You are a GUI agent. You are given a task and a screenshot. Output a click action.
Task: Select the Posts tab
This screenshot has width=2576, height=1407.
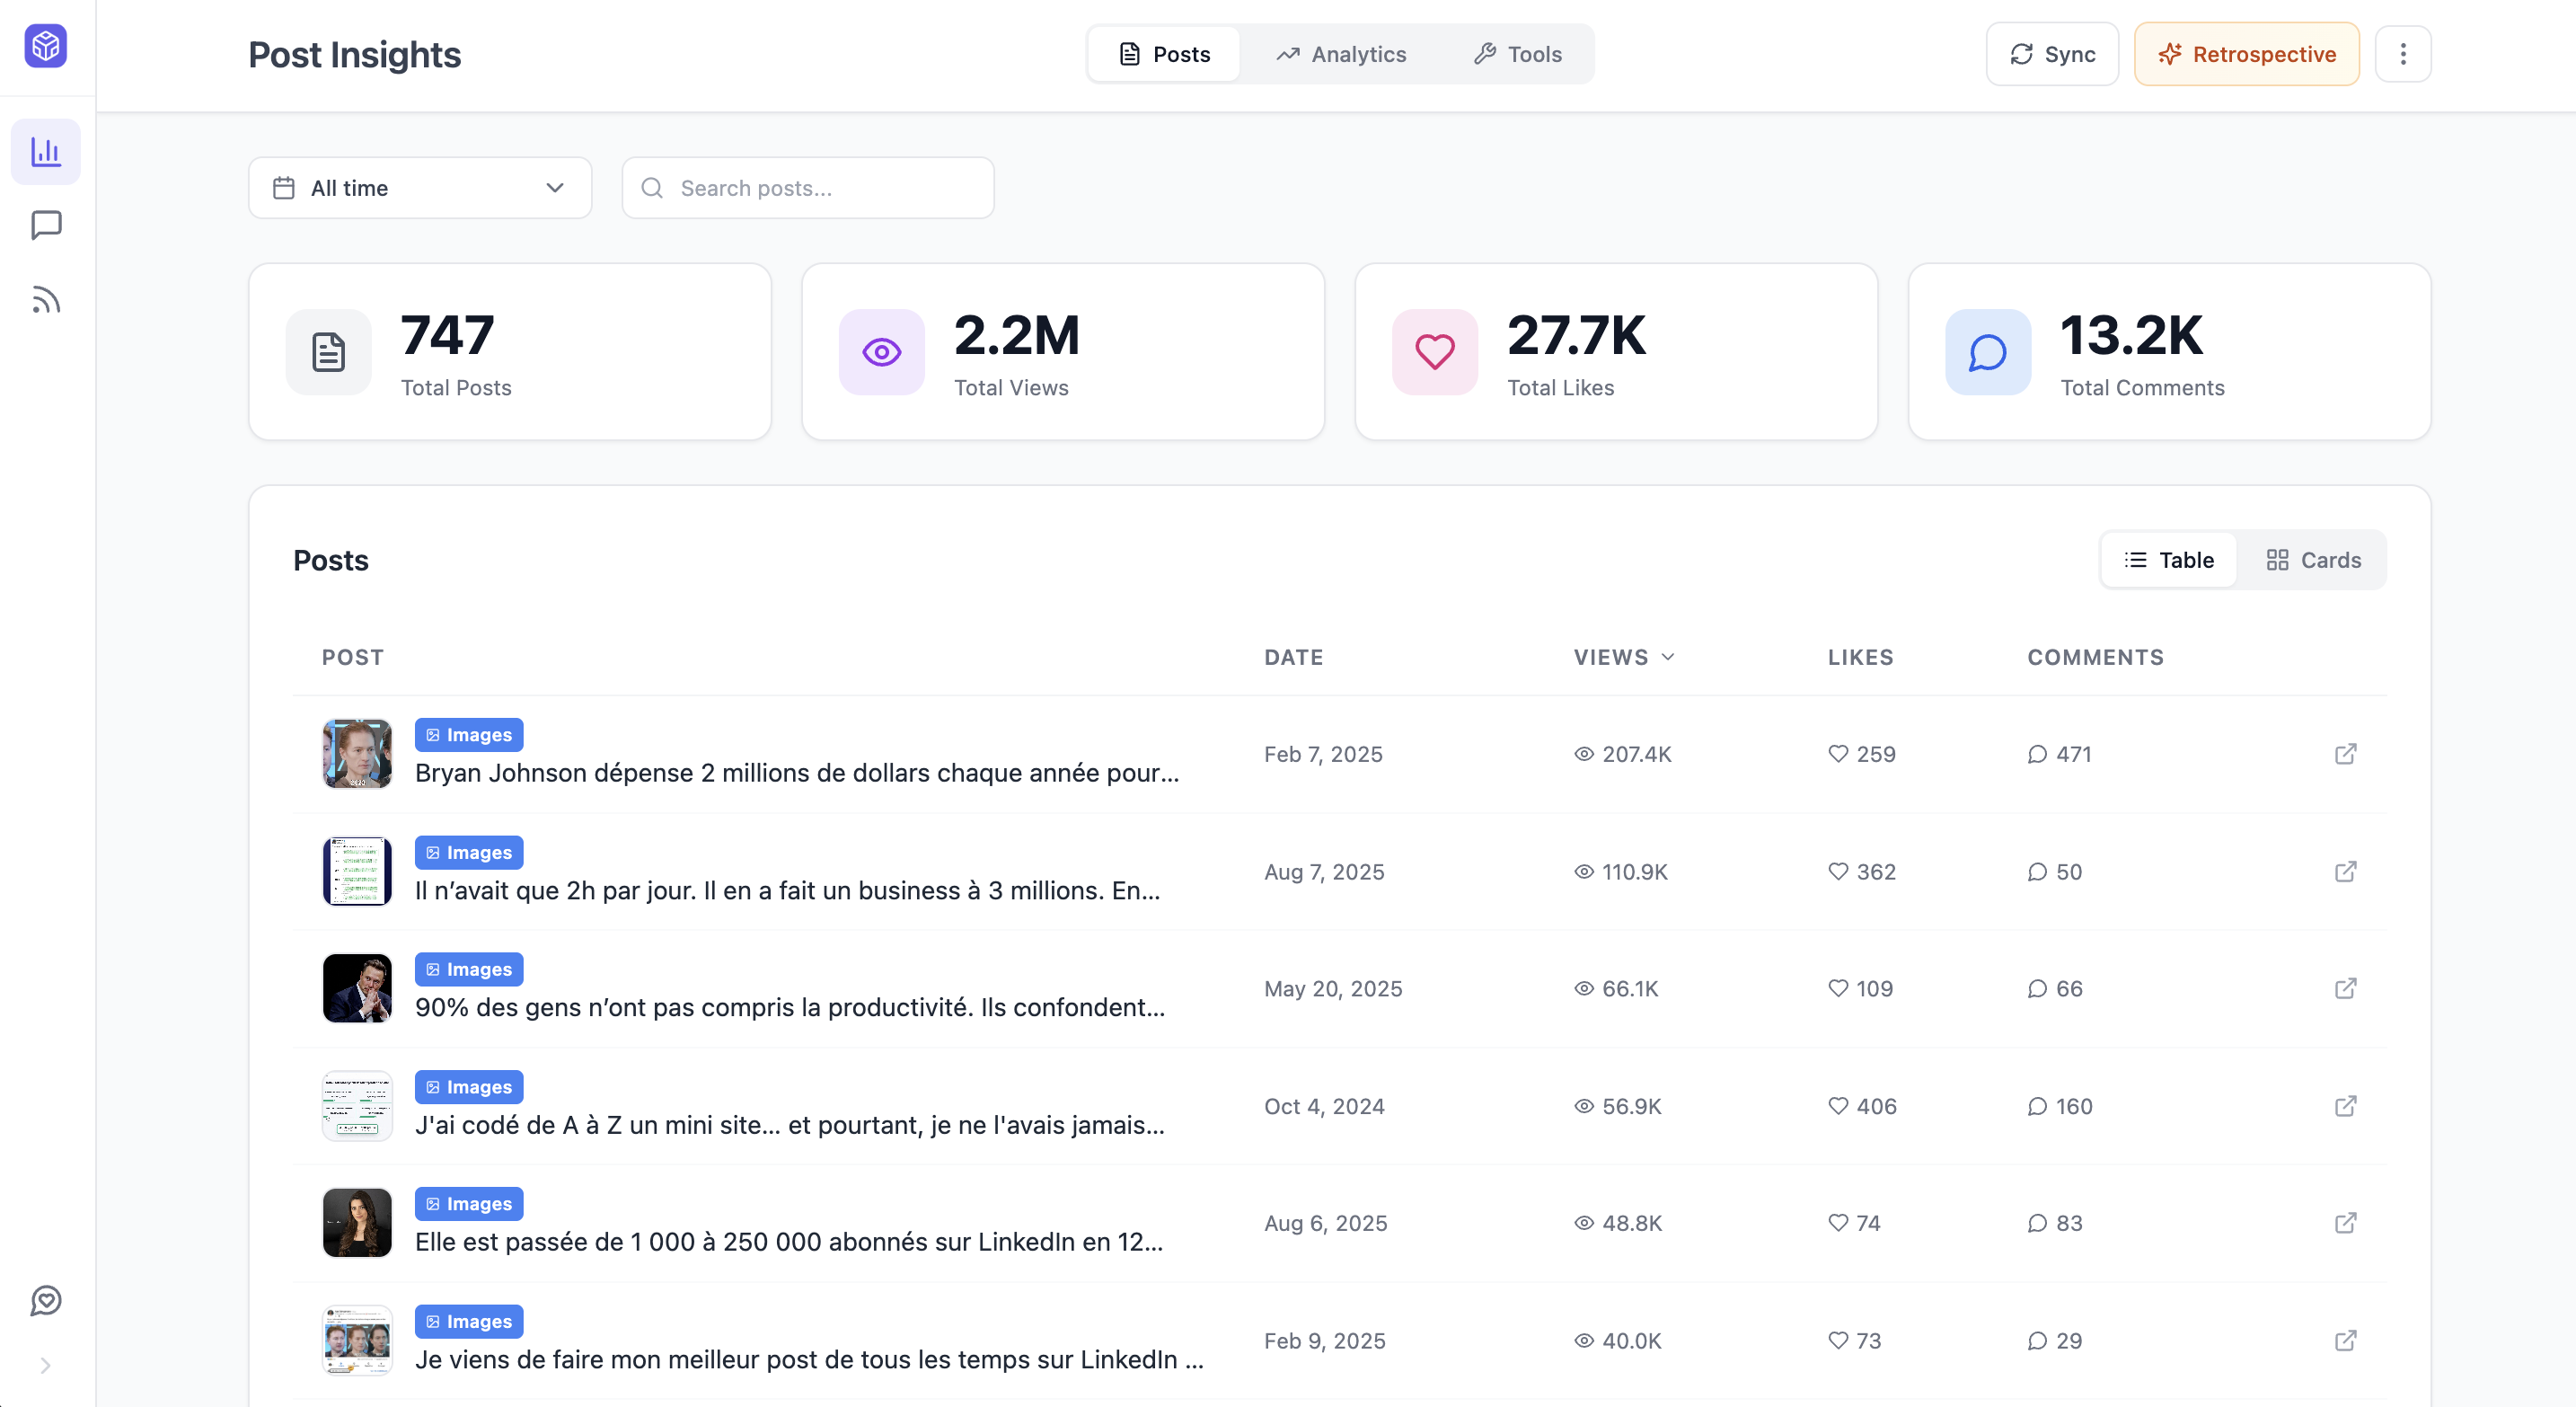point(1164,54)
